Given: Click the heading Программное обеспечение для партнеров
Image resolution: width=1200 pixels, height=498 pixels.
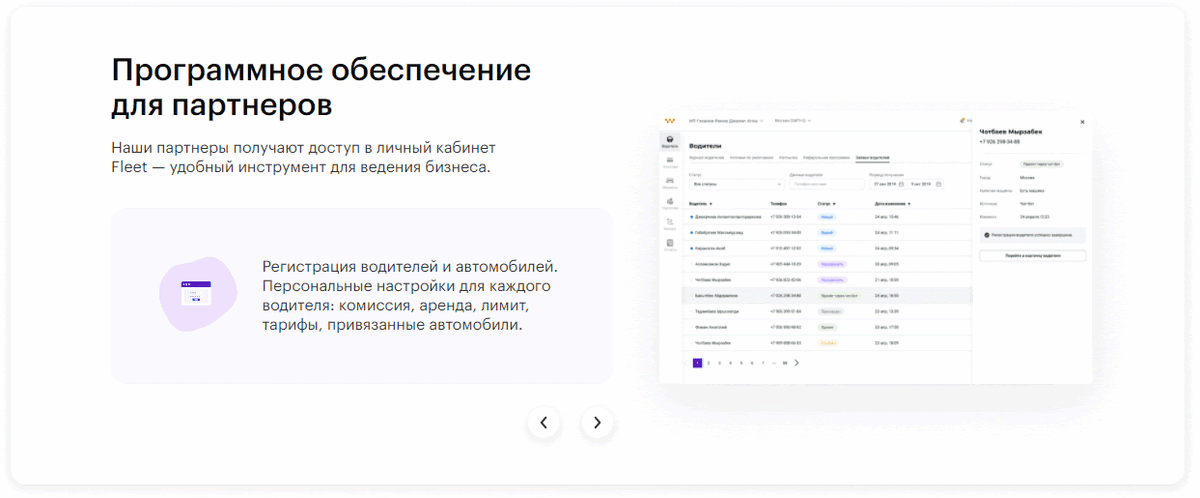Looking at the screenshot, I should pos(321,87).
